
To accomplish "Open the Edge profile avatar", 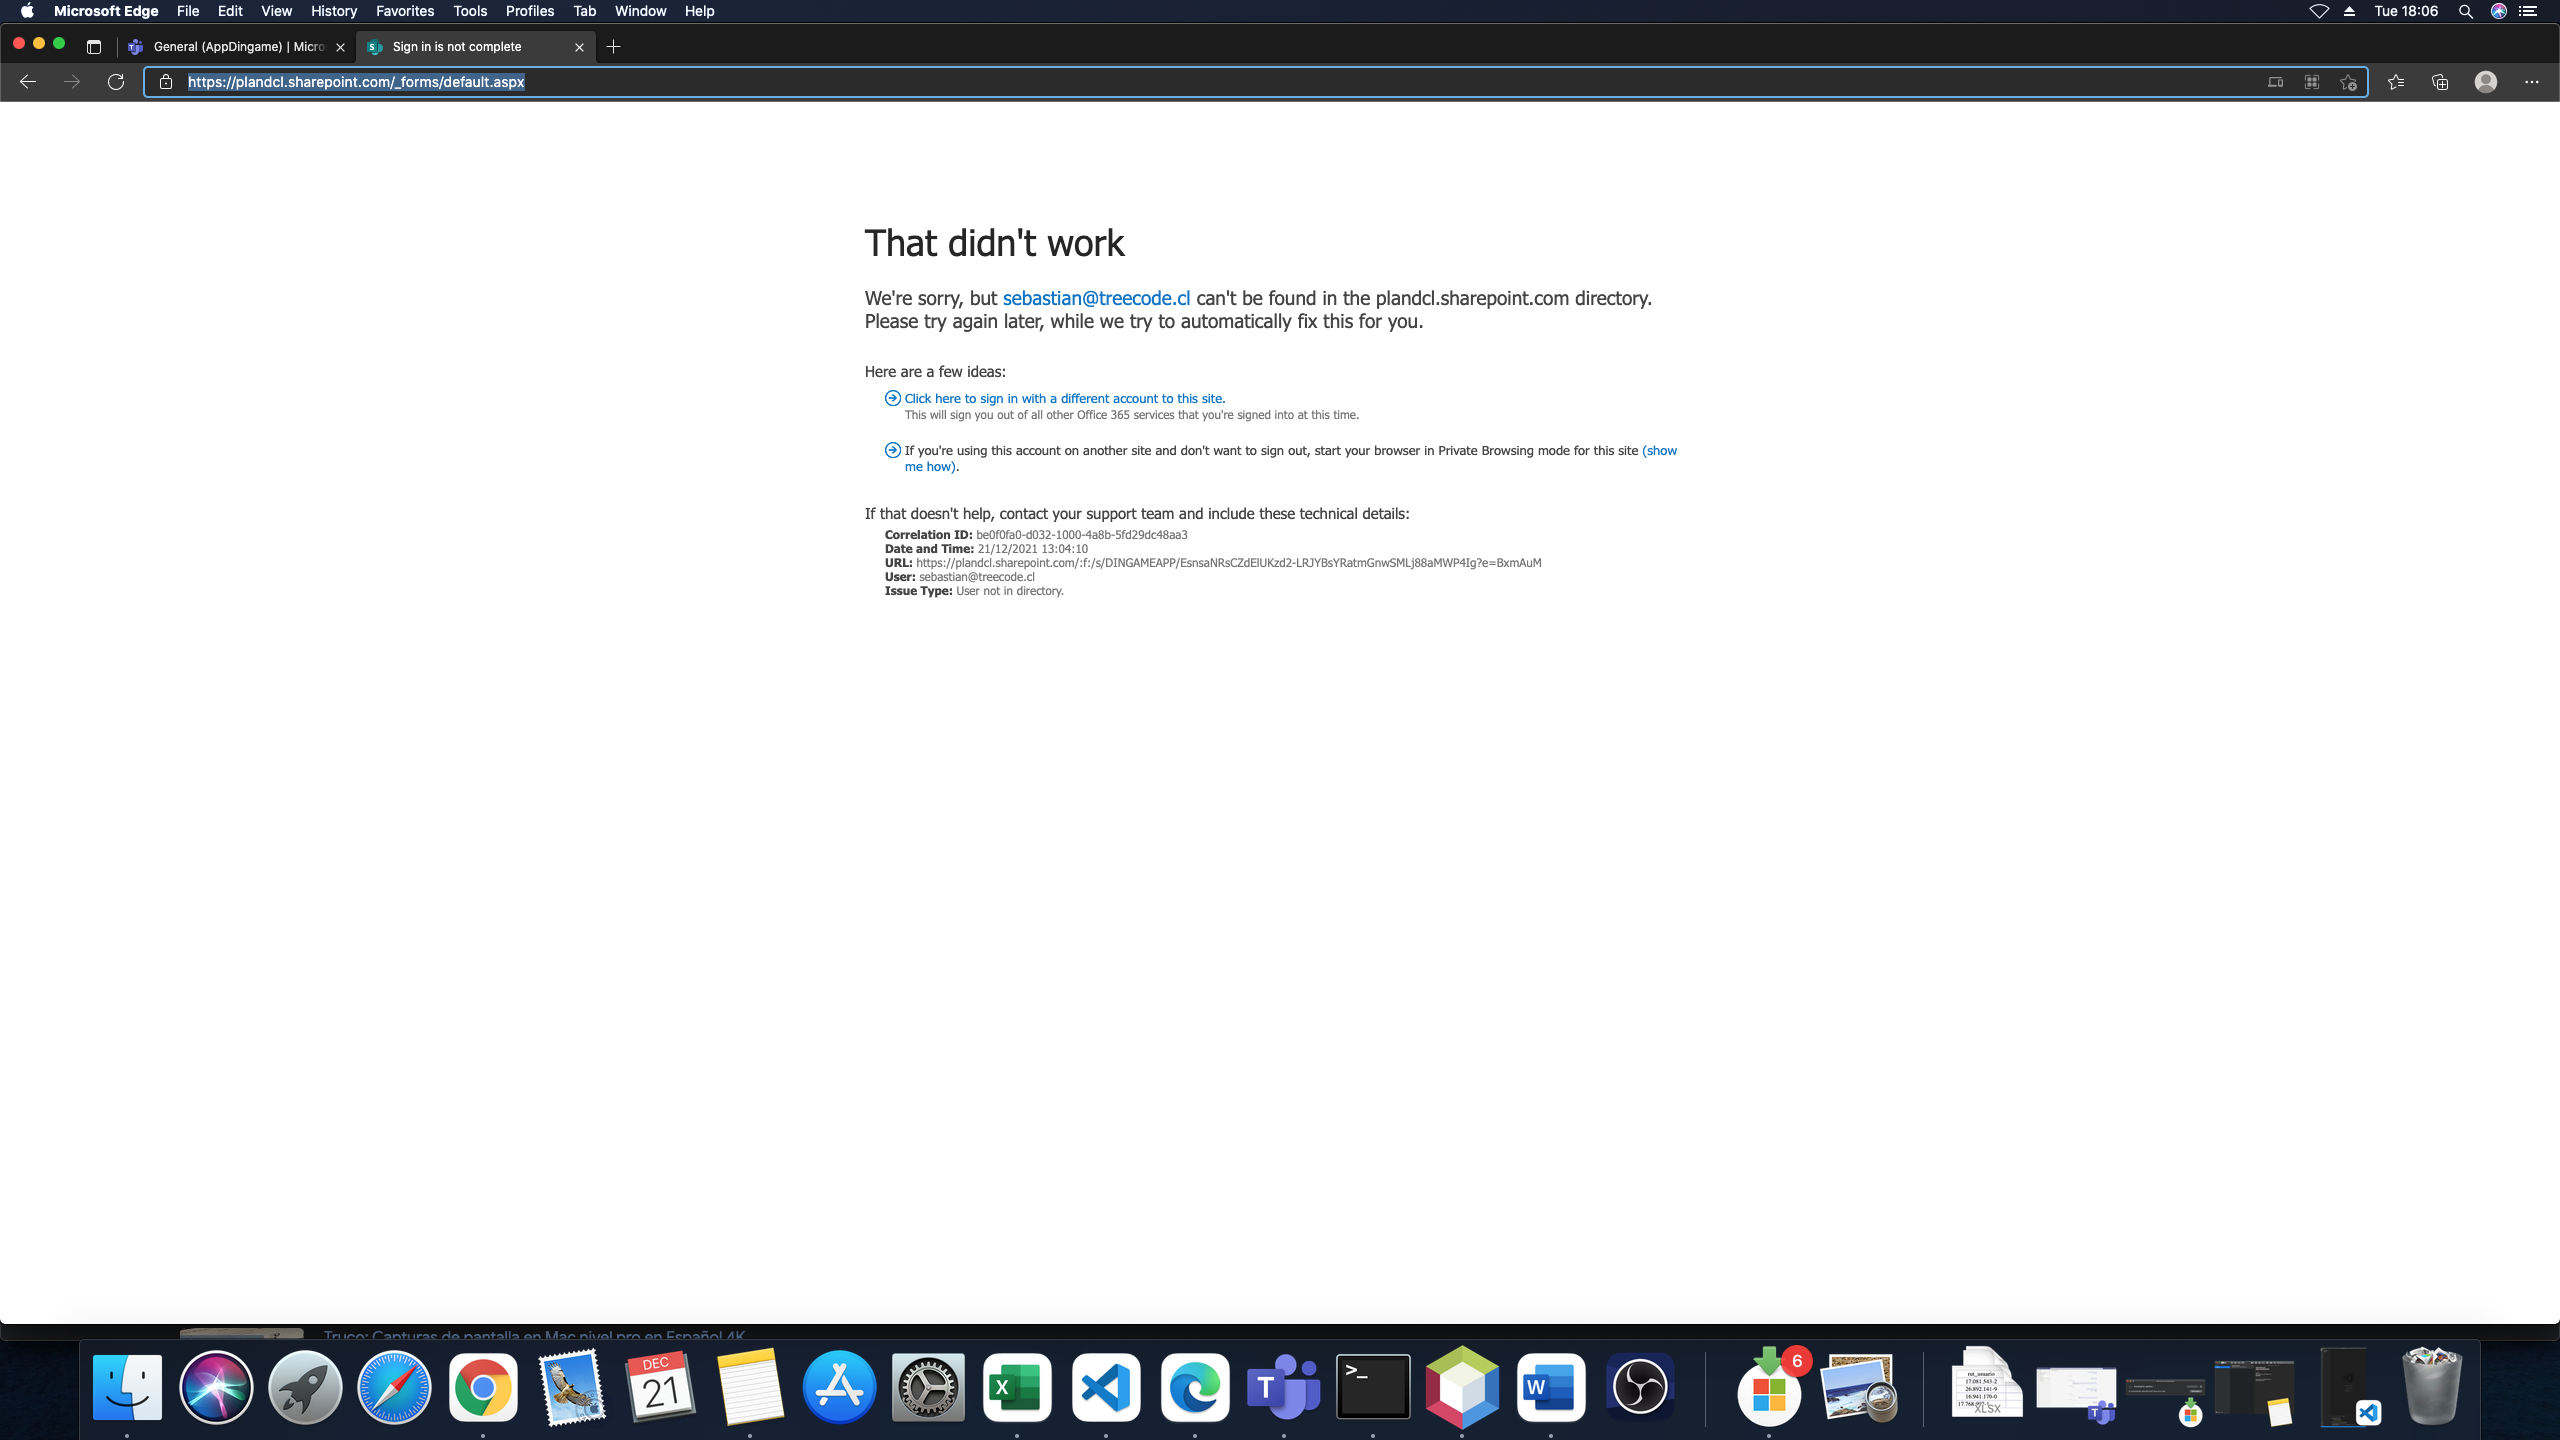I will point(2486,82).
